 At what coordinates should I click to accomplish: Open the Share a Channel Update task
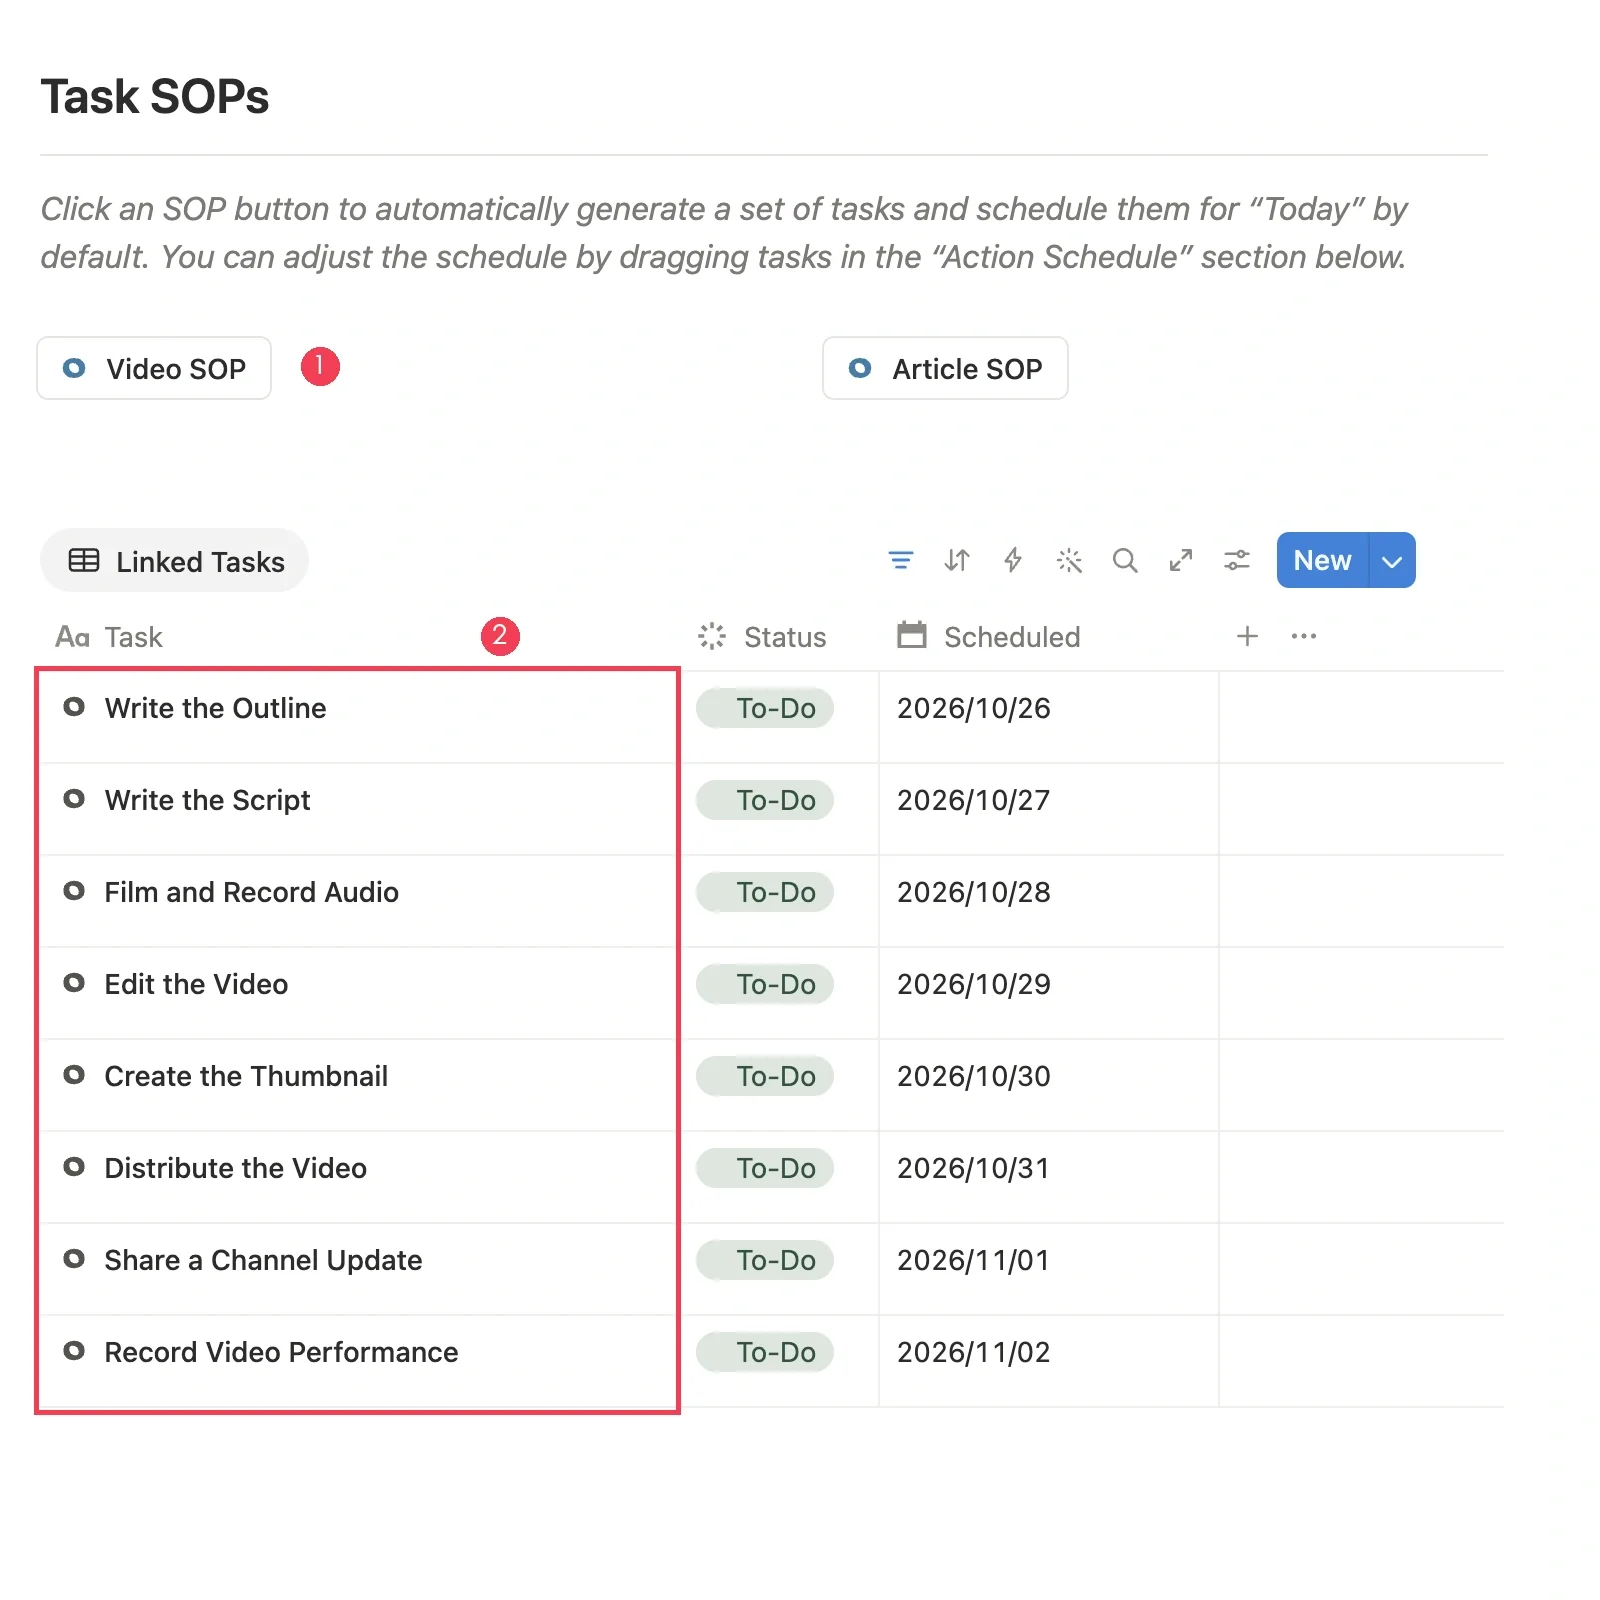click(x=263, y=1260)
